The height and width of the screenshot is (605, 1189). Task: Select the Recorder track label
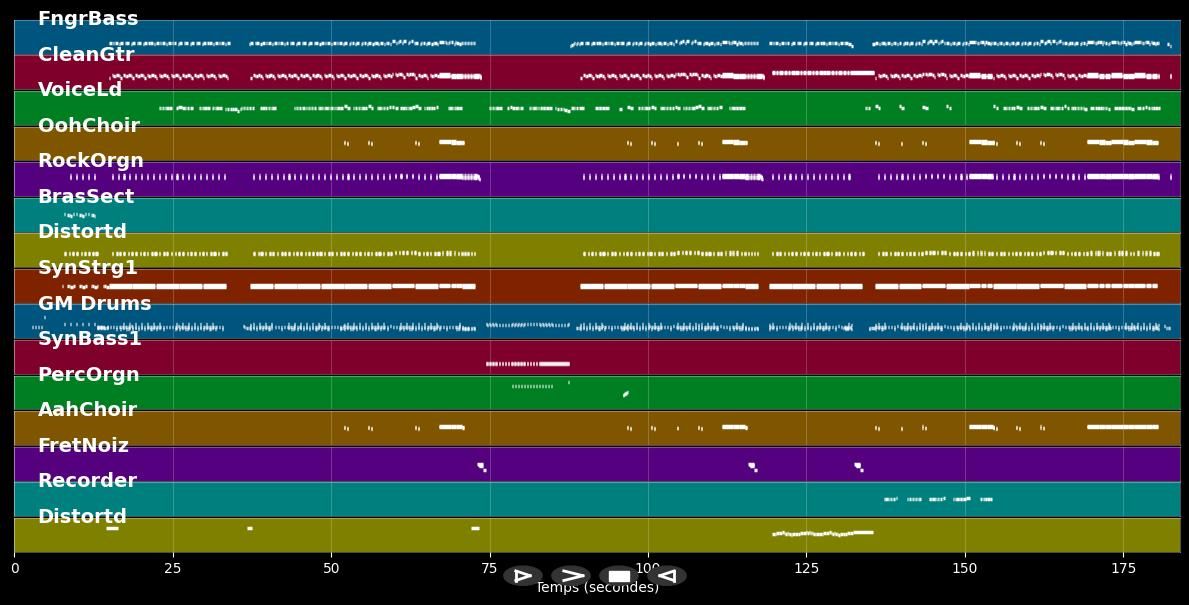(x=87, y=481)
